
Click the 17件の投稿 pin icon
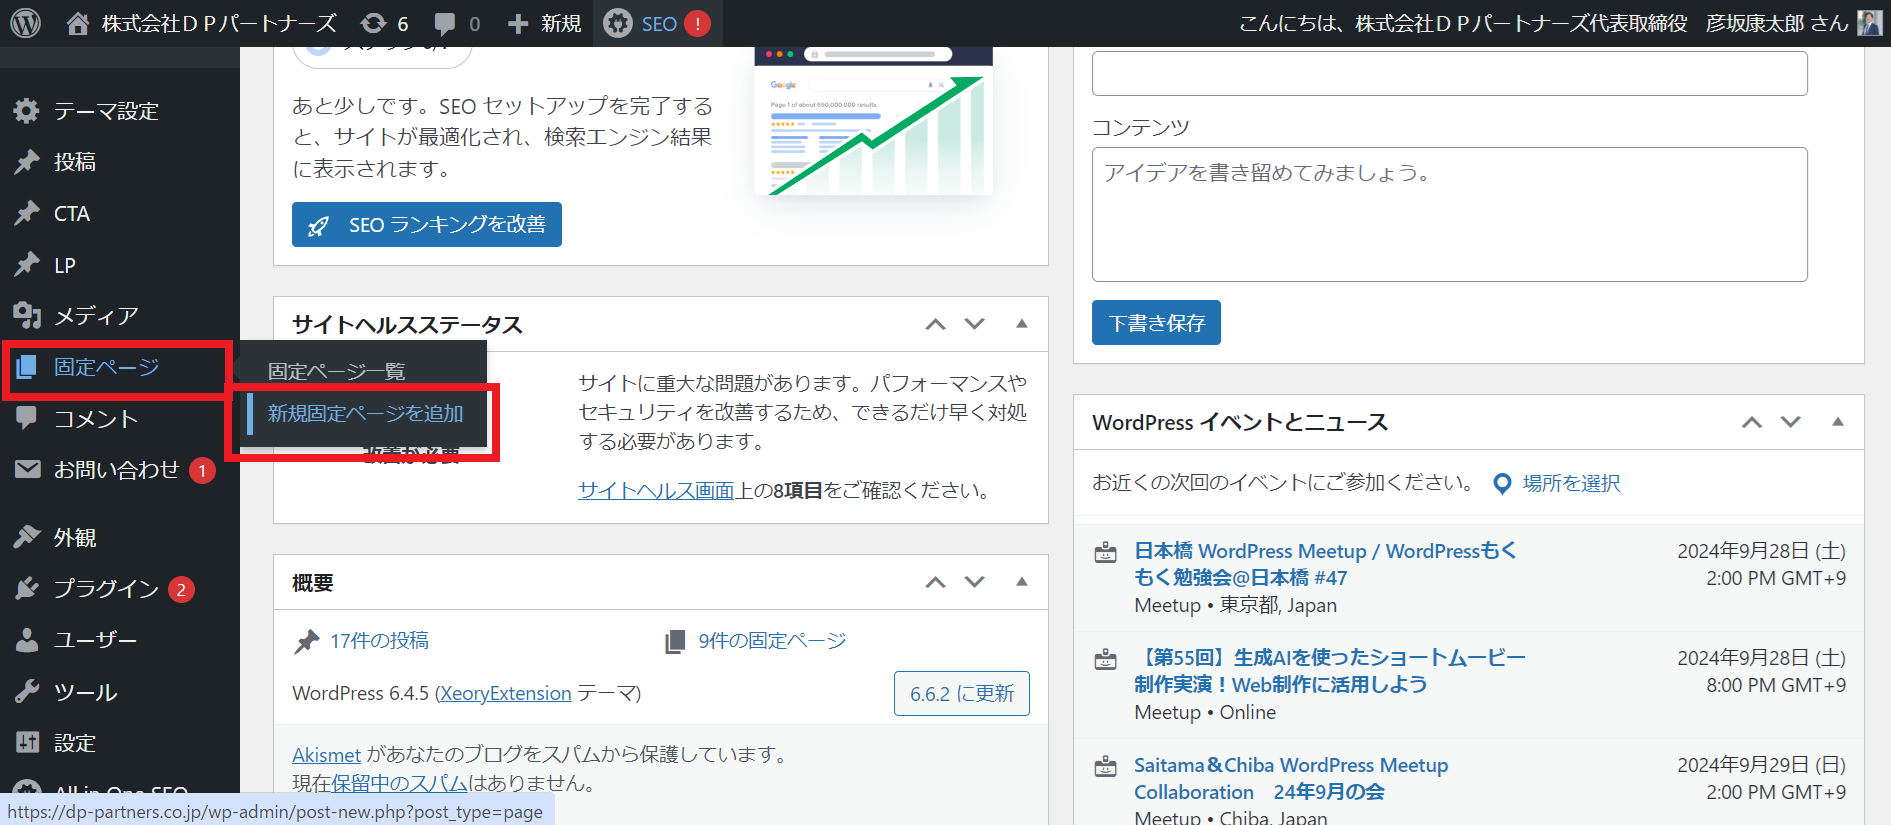pyautogui.click(x=307, y=641)
